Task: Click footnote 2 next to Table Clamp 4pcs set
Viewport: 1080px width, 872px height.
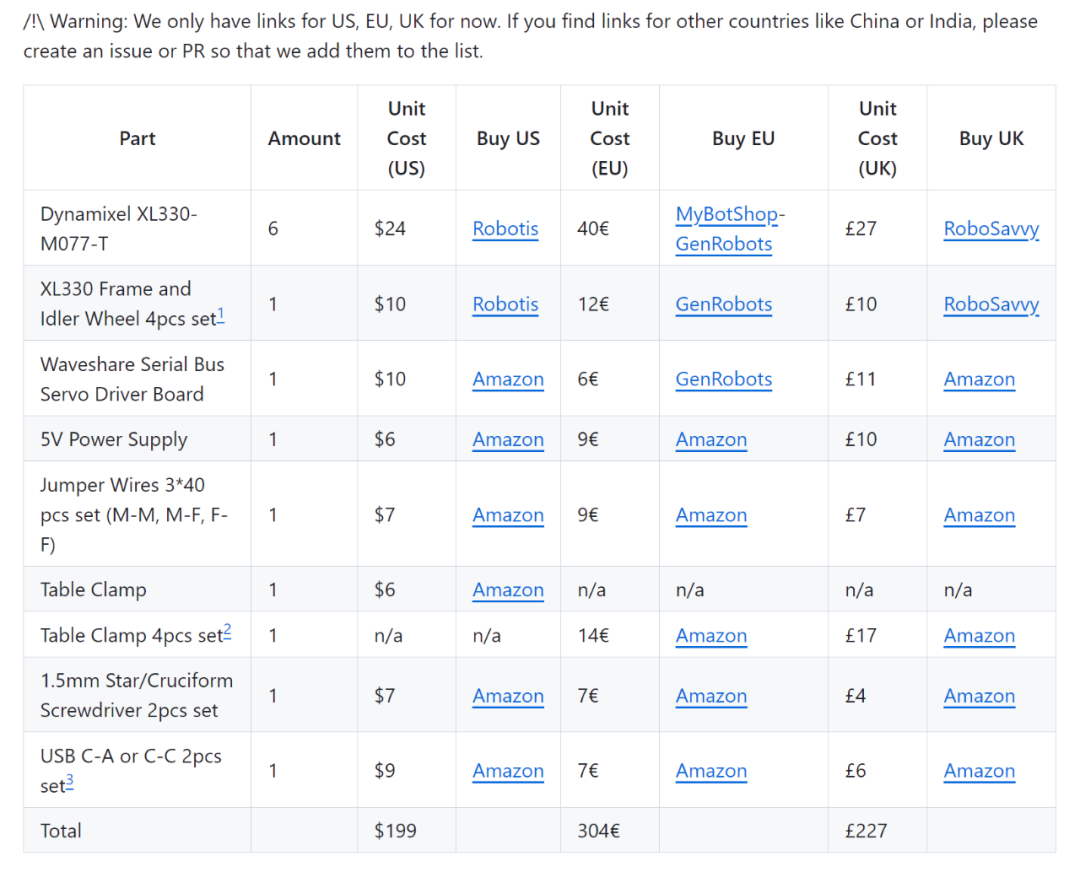Action: point(228,631)
